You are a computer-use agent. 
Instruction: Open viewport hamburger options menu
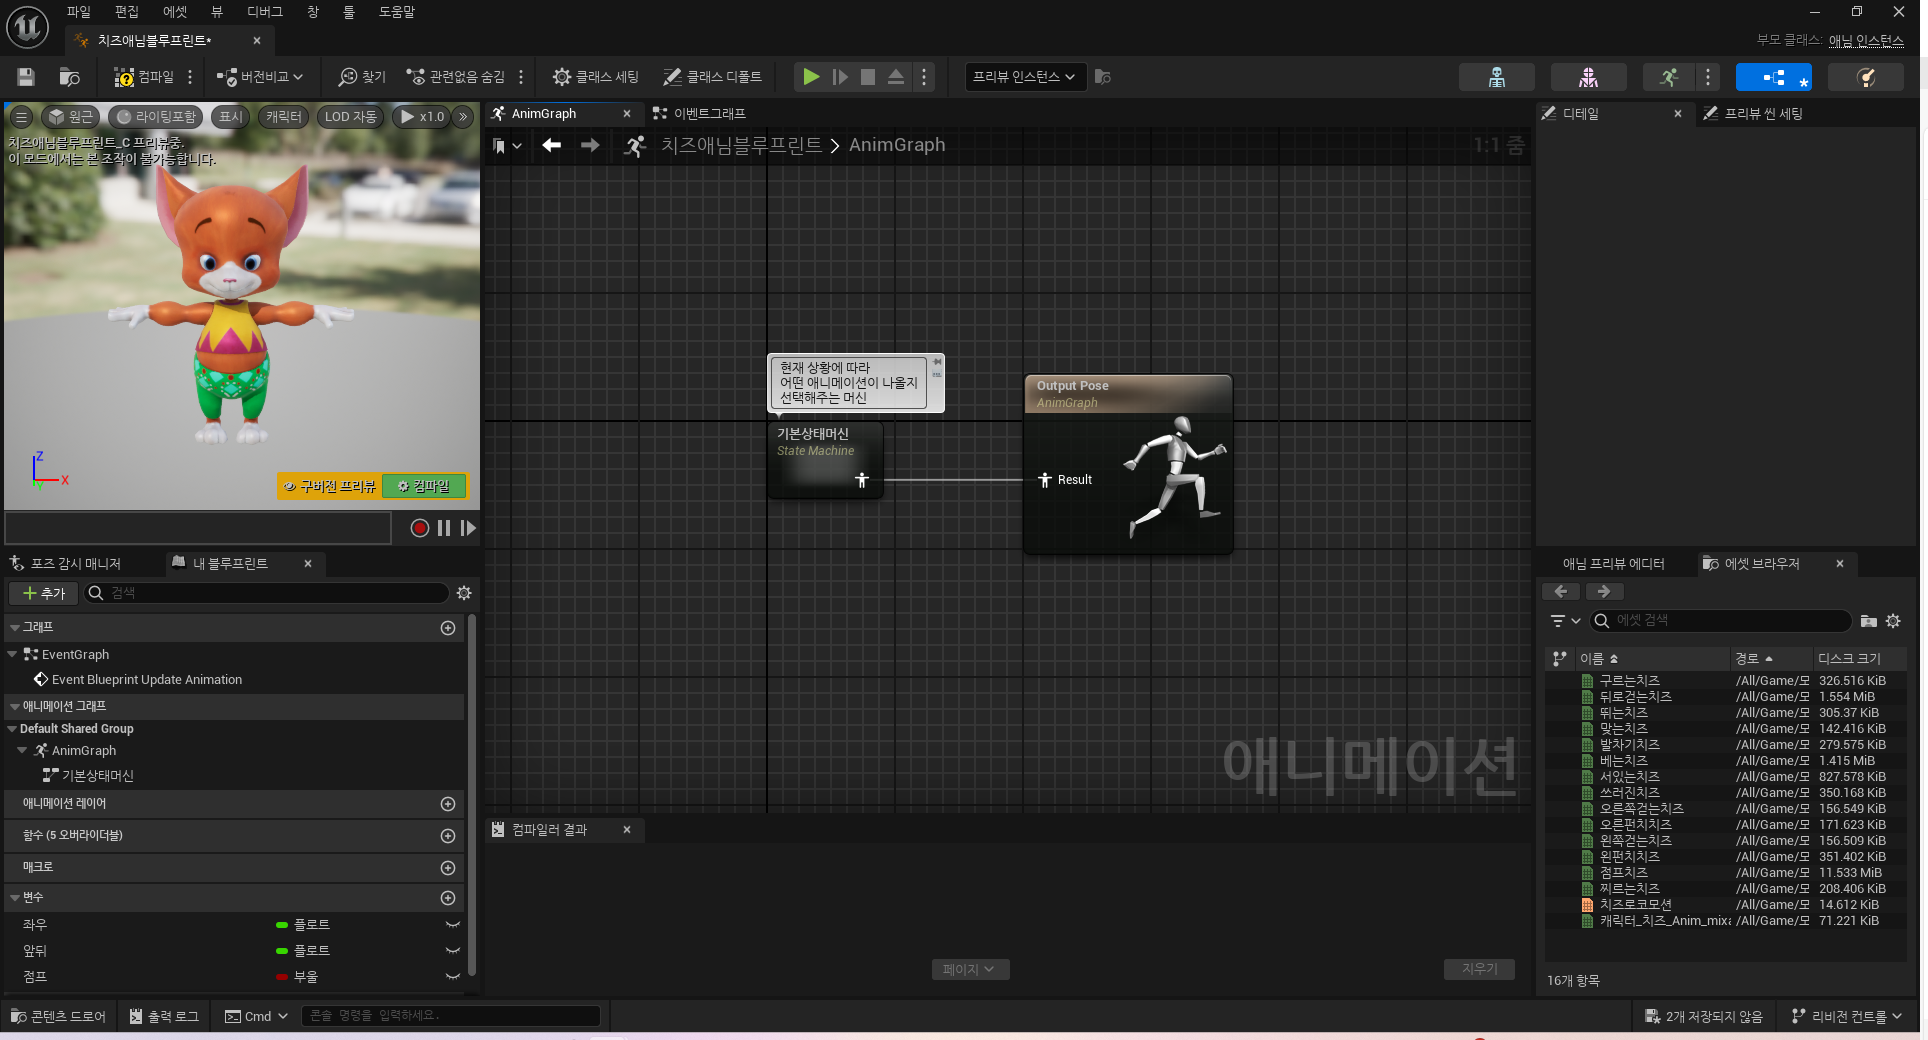21,117
